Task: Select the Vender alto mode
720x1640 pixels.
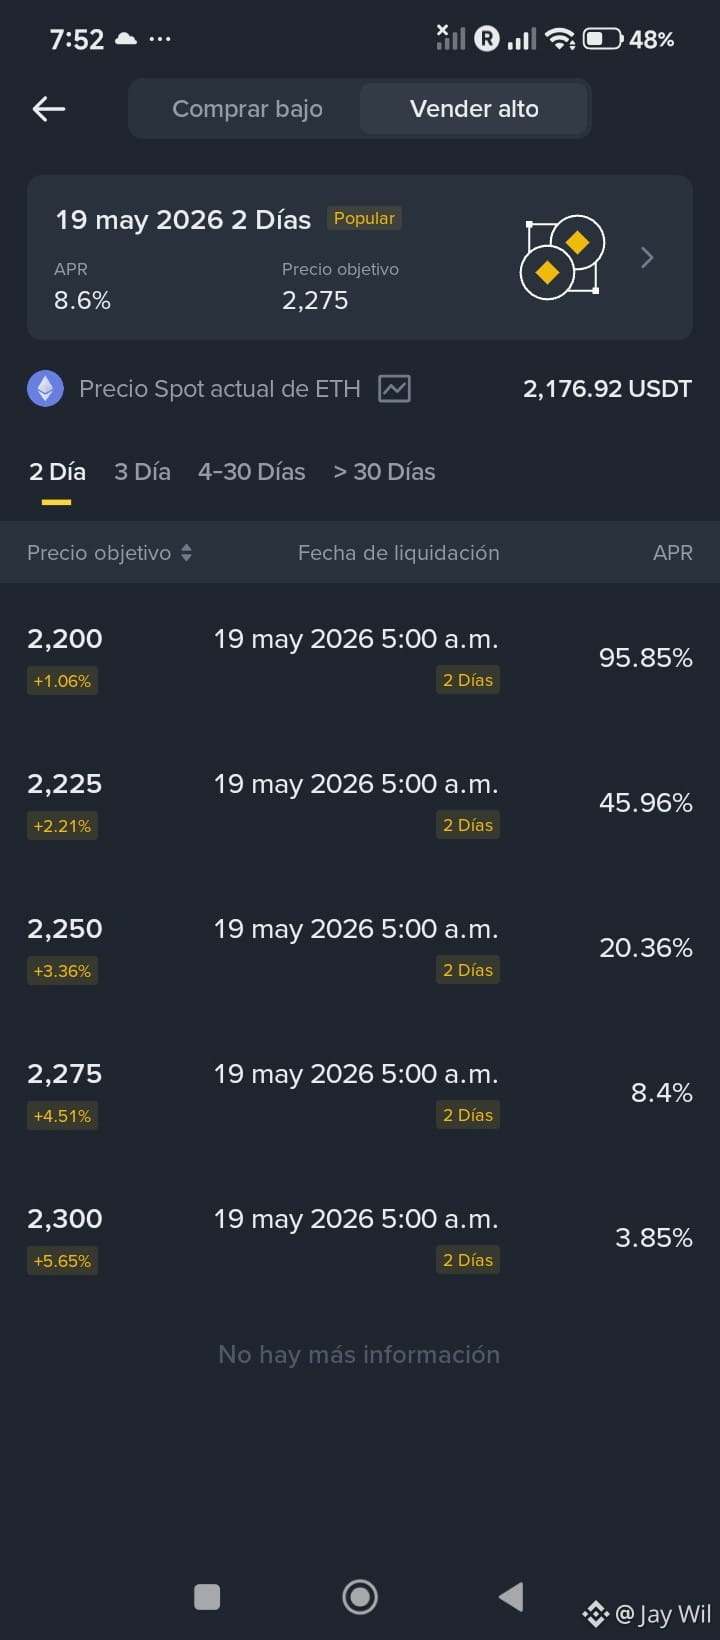Action: [x=474, y=109]
